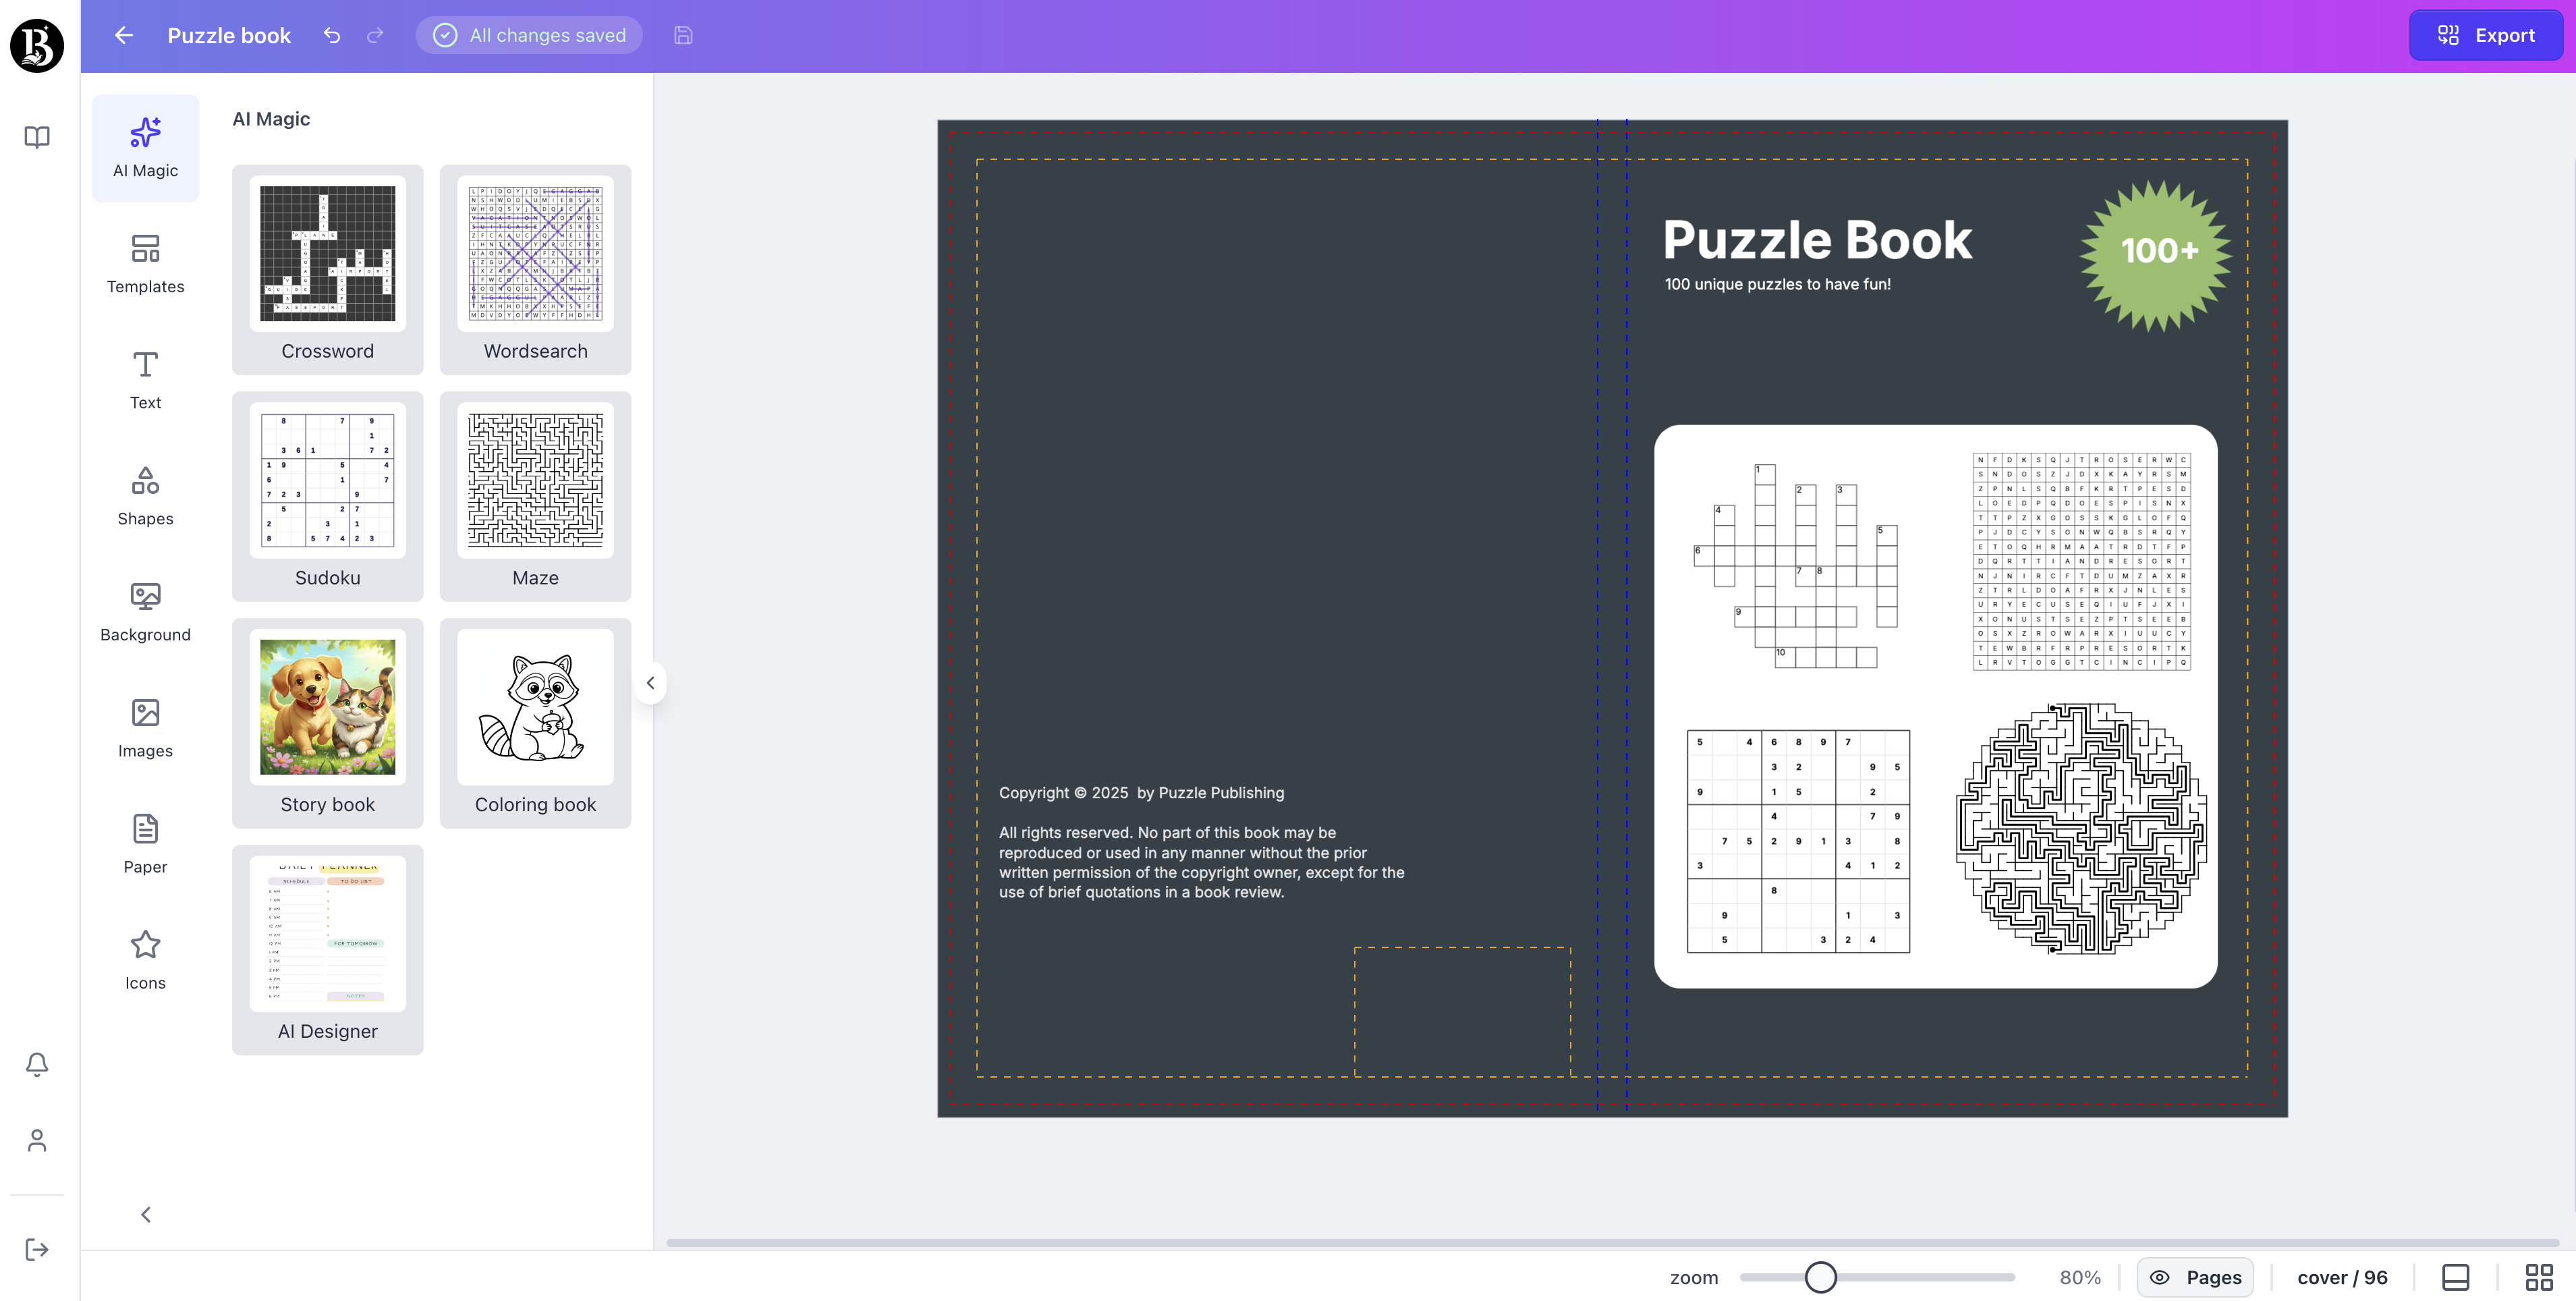Open the Story book generator
The height and width of the screenshot is (1301, 2576).
pos(327,723)
